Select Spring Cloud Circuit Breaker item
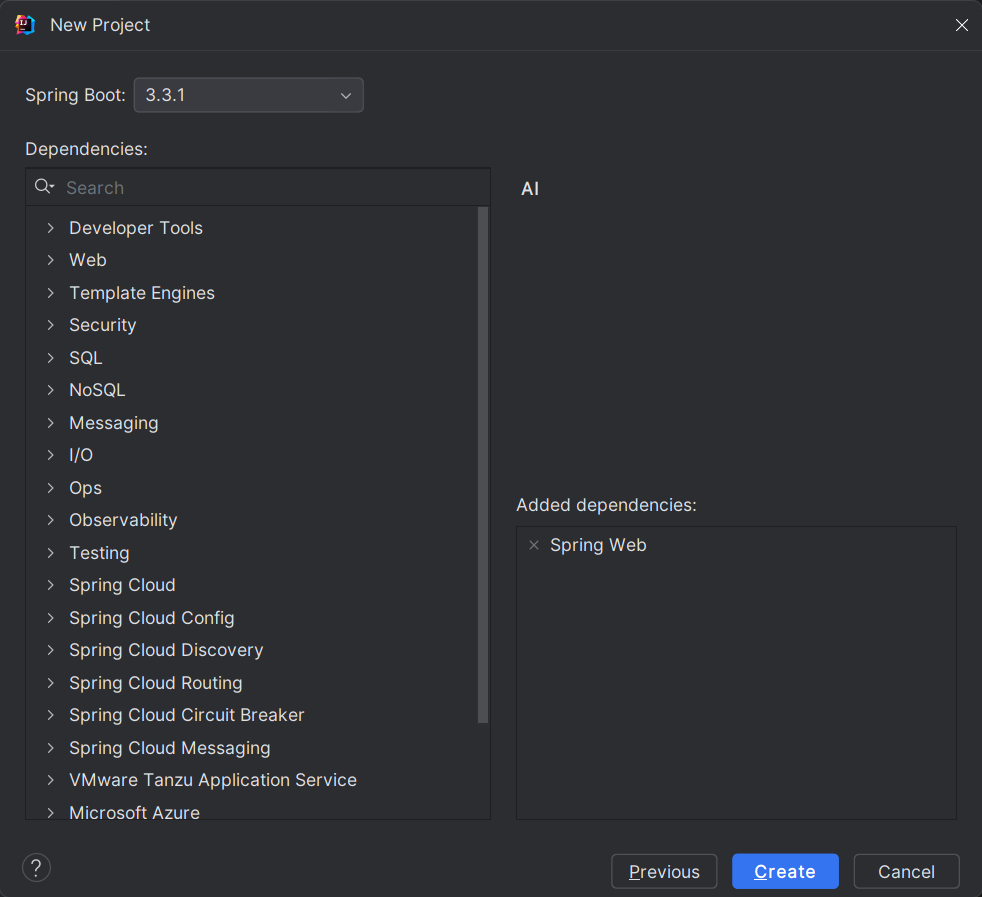Viewport: 982px width, 897px height. coord(186,715)
